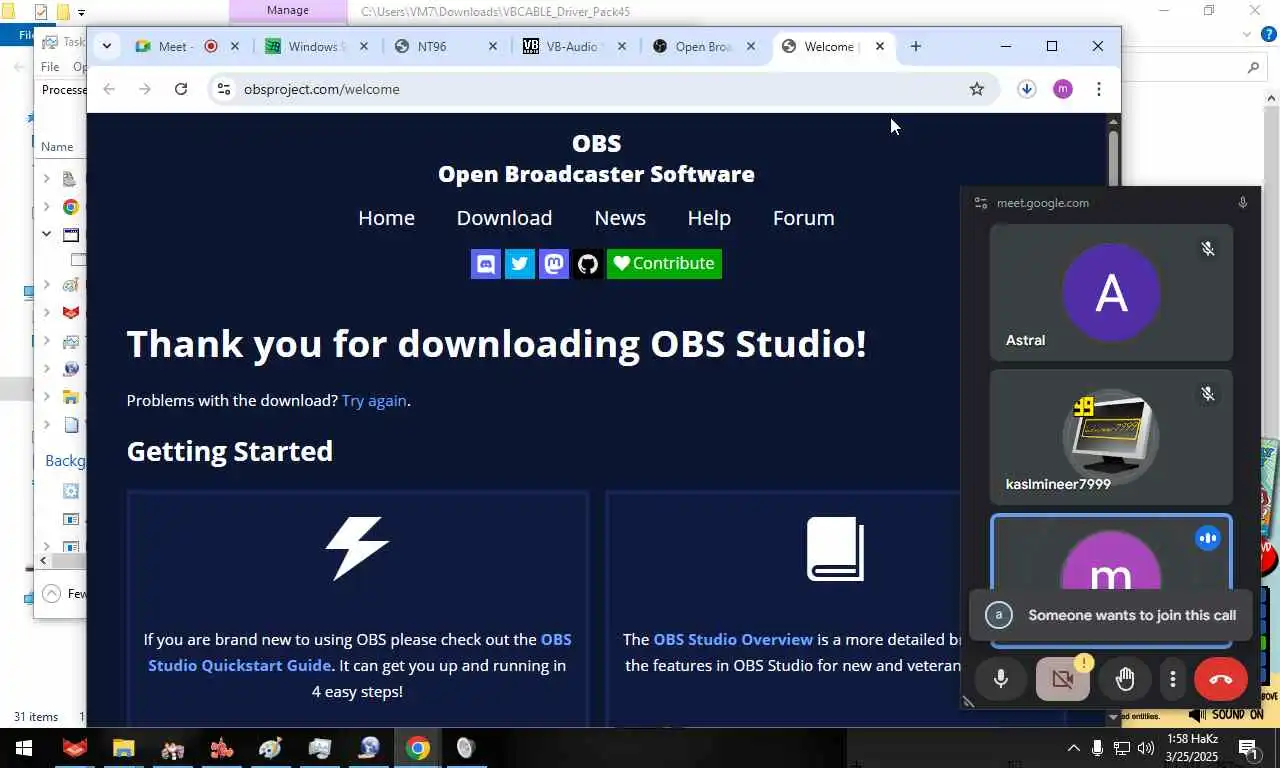Image resolution: width=1280 pixels, height=768 pixels.
Task: Open the News page in OBS navigation
Action: [x=620, y=218]
